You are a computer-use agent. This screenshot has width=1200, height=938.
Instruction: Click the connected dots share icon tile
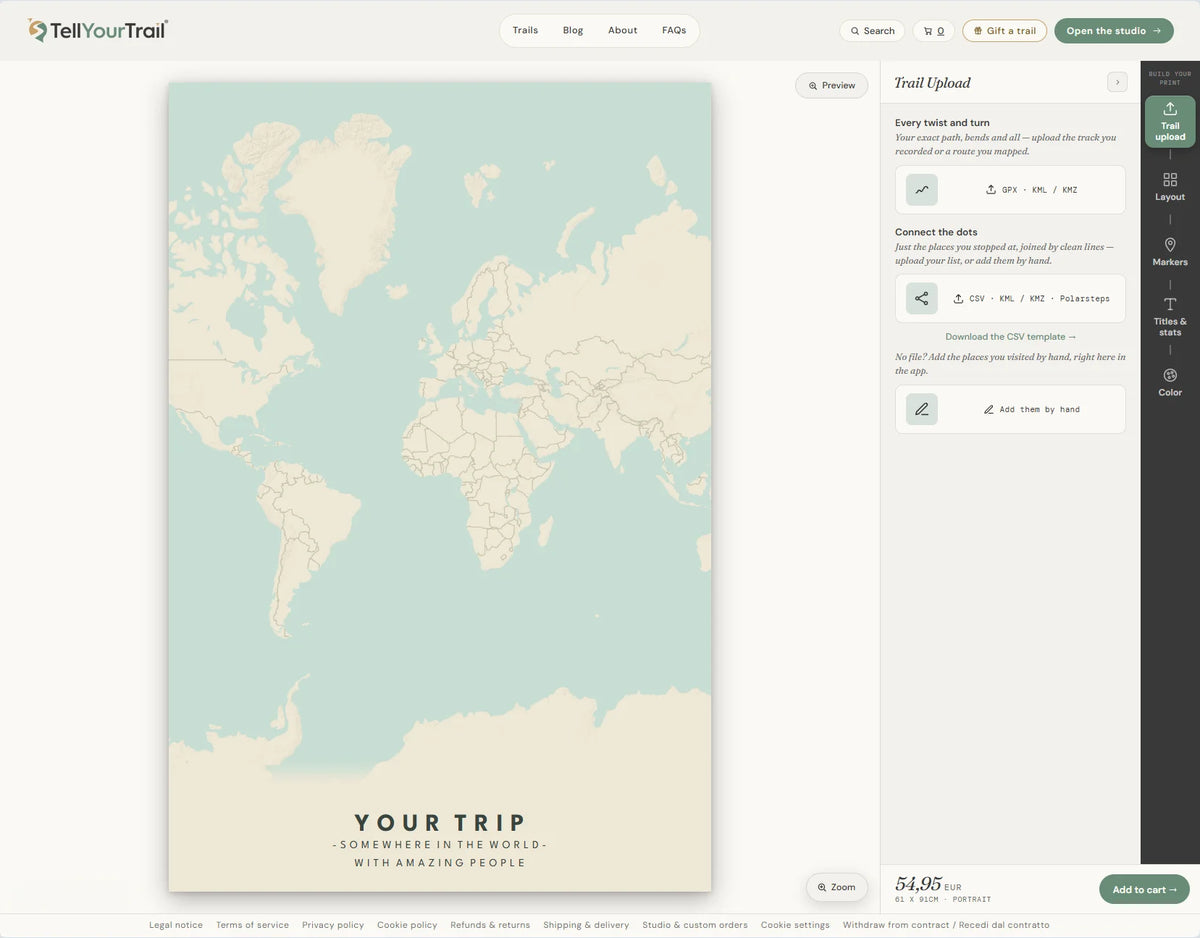(x=922, y=299)
